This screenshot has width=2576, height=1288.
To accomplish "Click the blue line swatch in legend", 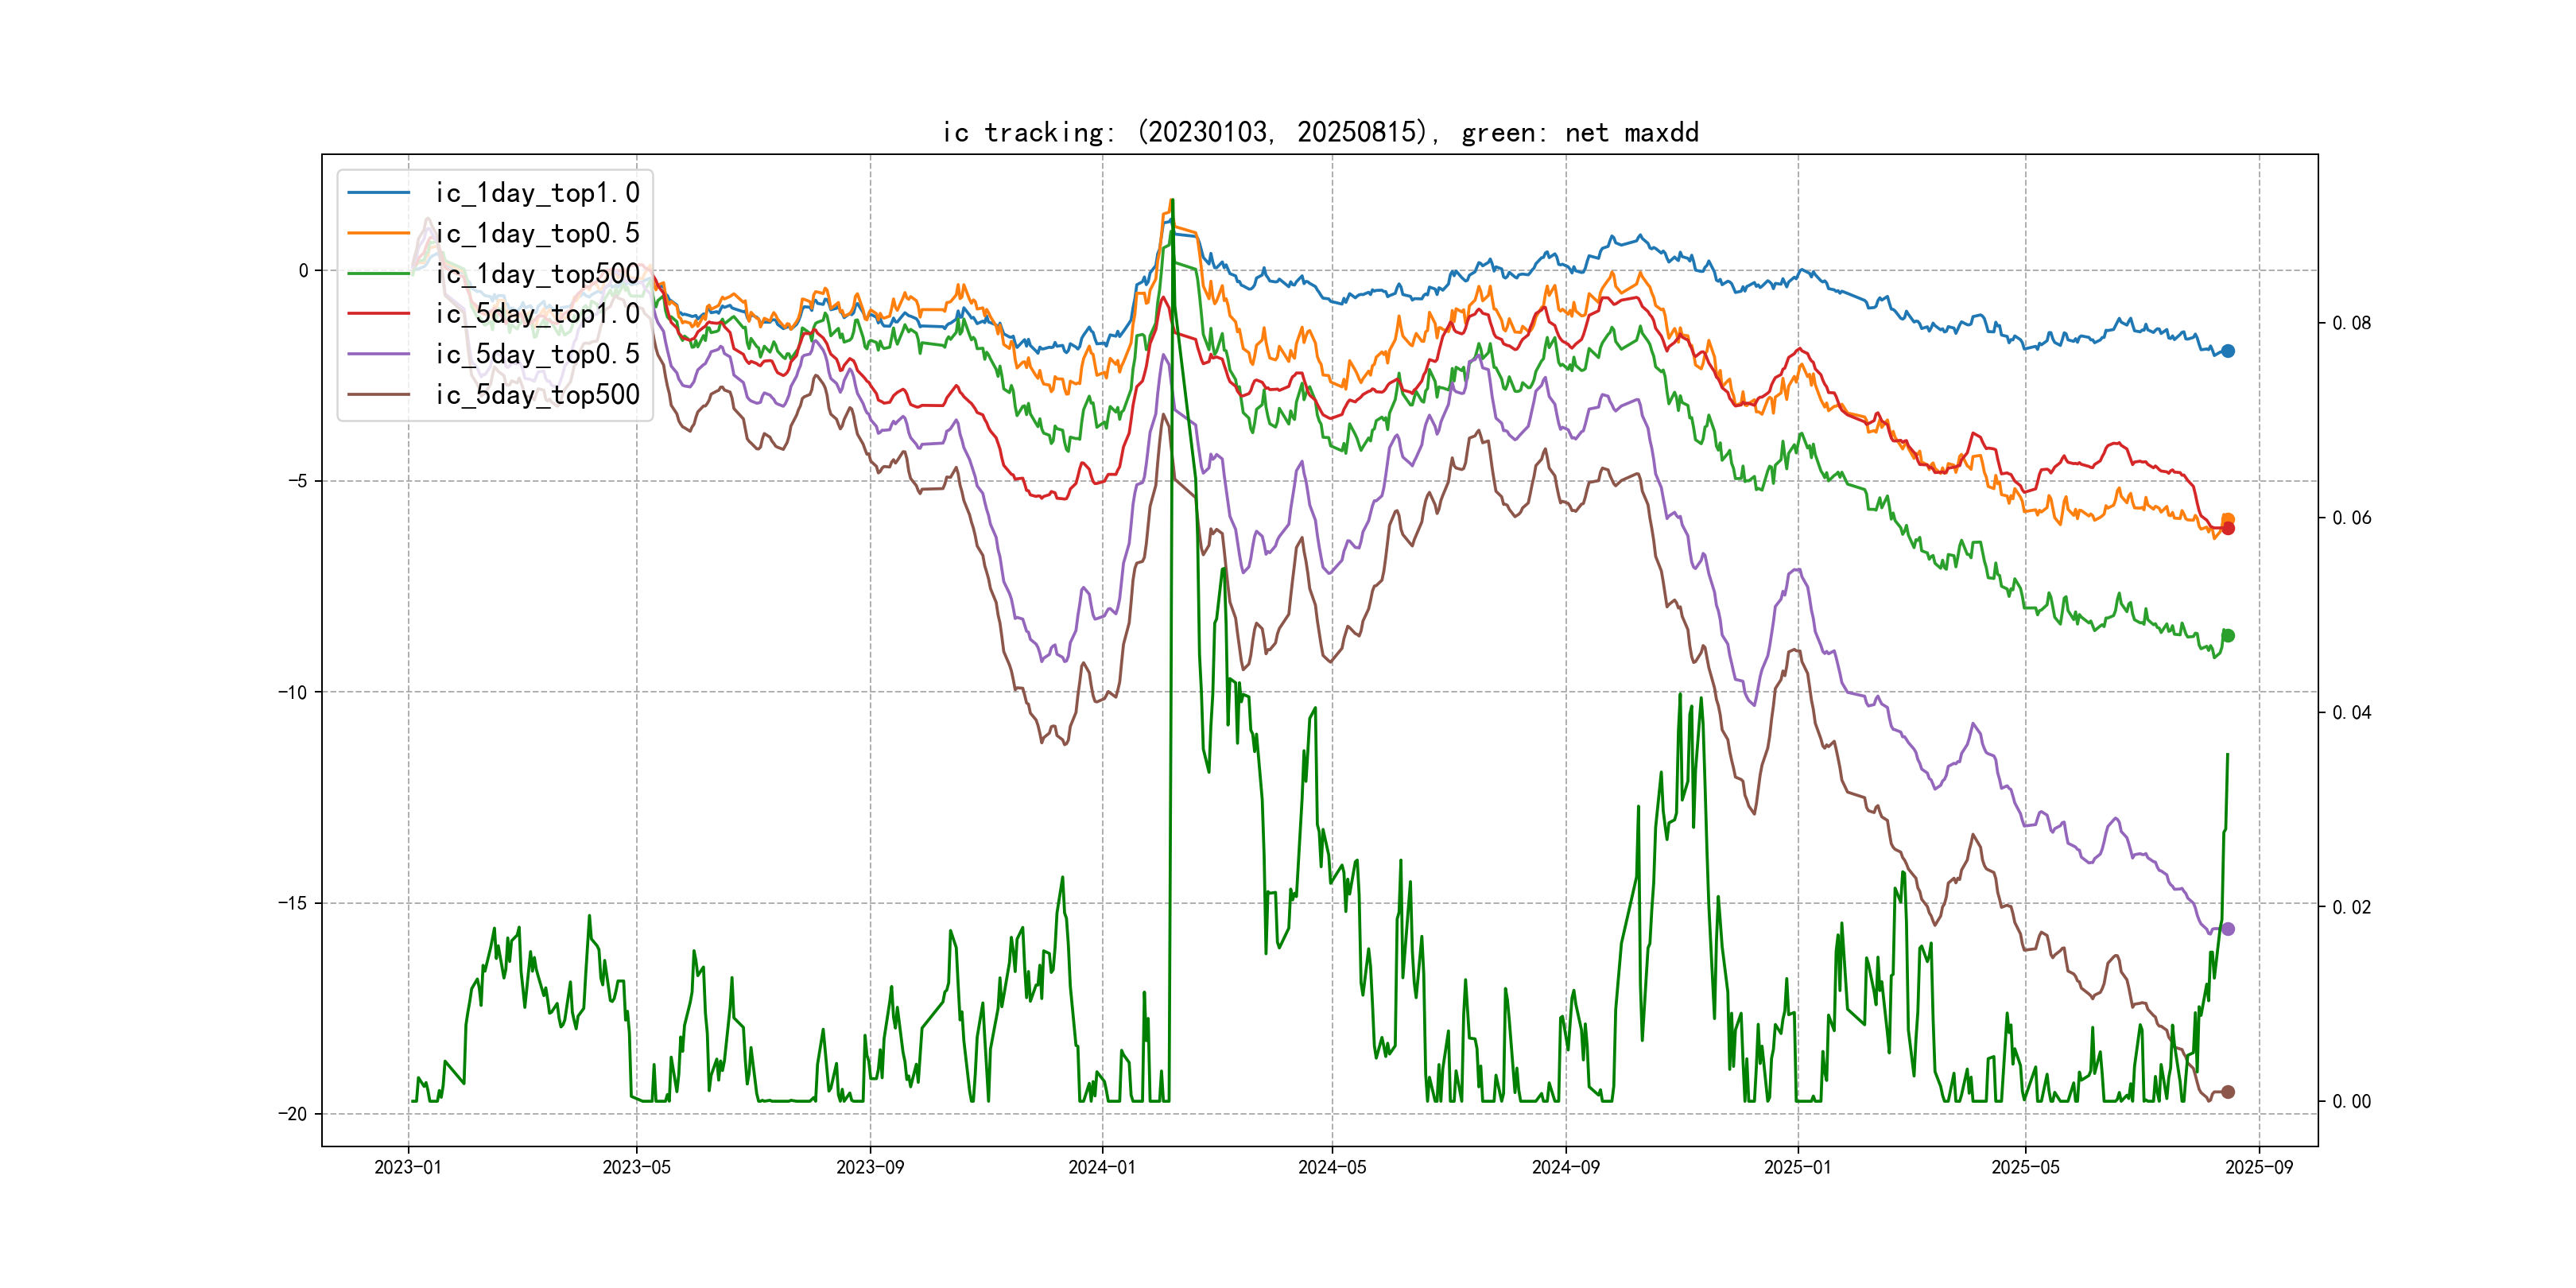I will tap(379, 193).
